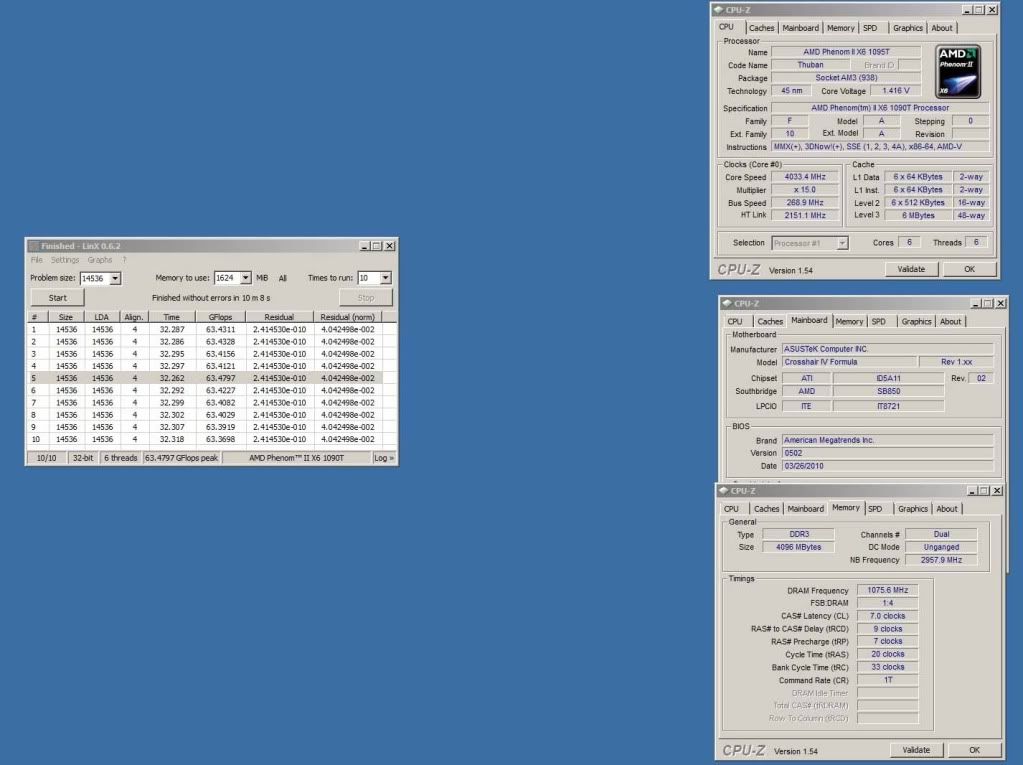Open Graphics tab in Mainboard CPU-Z window
The width and height of the screenshot is (1023, 765).
coord(916,322)
